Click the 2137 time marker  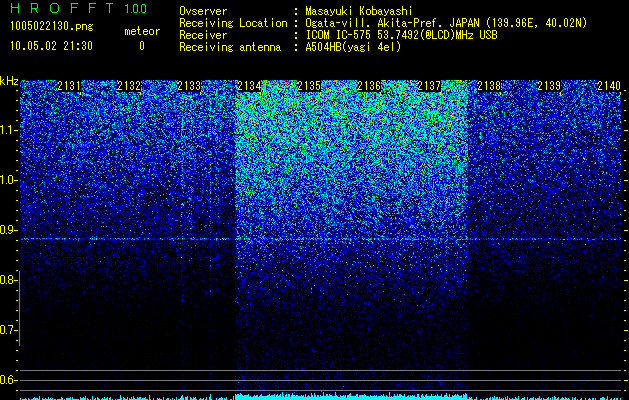click(429, 86)
